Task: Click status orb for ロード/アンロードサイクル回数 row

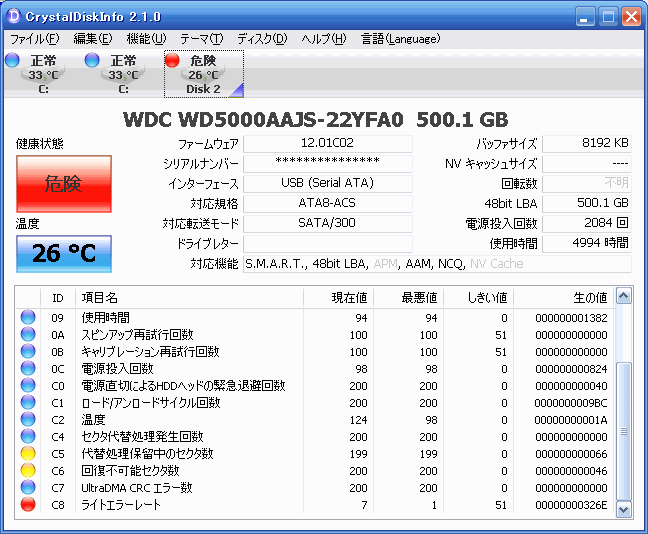Action: point(28,402)
